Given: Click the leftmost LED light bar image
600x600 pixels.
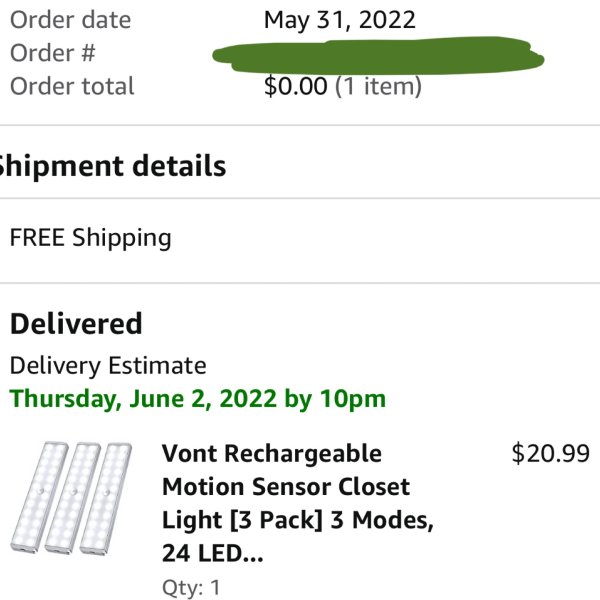Looking at the screenshot, I should pos(39,497).
